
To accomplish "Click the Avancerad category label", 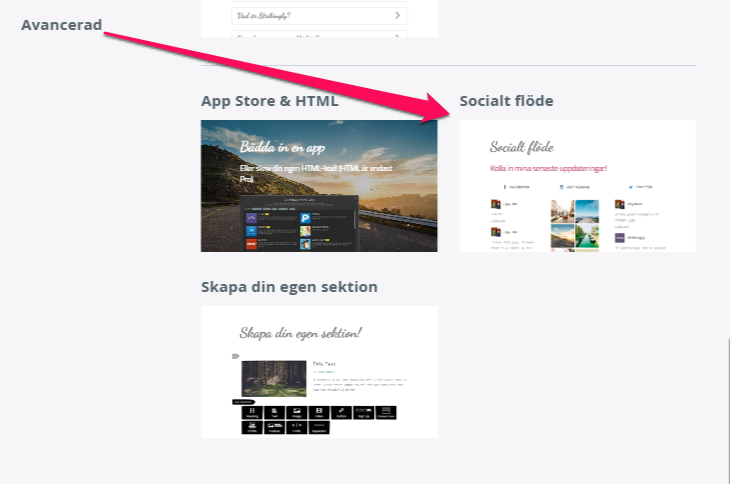I will 61,25.
